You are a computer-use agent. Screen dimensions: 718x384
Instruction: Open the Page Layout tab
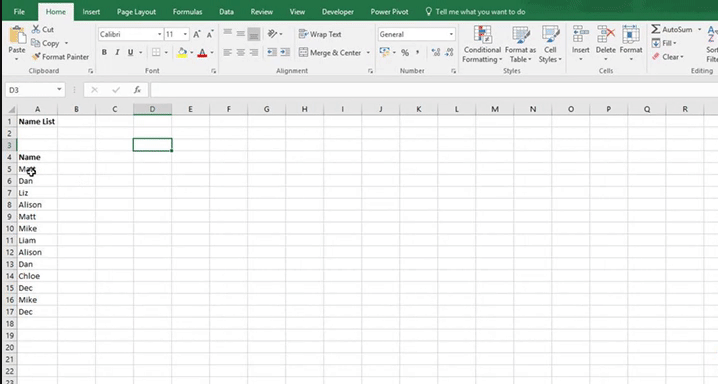click(x=136, y=12)
